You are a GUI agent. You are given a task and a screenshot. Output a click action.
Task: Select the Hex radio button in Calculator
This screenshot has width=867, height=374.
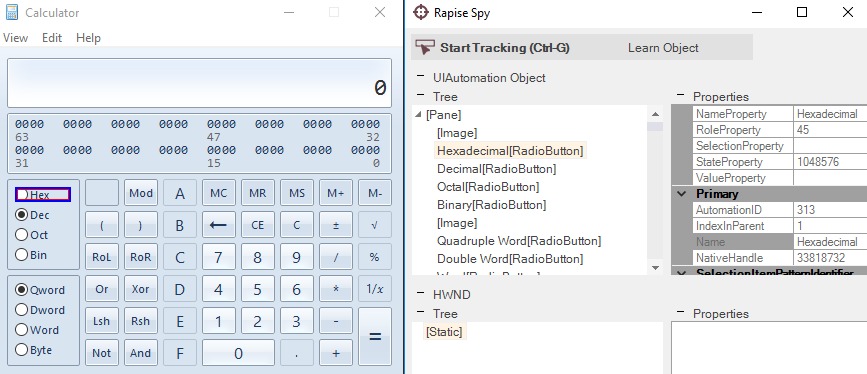42,195
